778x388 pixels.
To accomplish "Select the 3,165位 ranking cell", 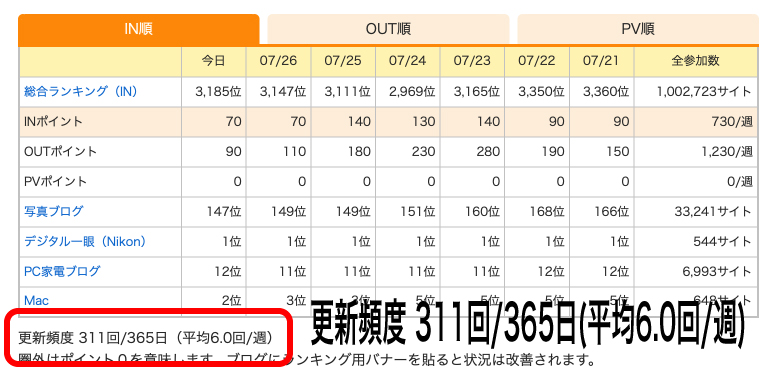I will pos(472,92).
